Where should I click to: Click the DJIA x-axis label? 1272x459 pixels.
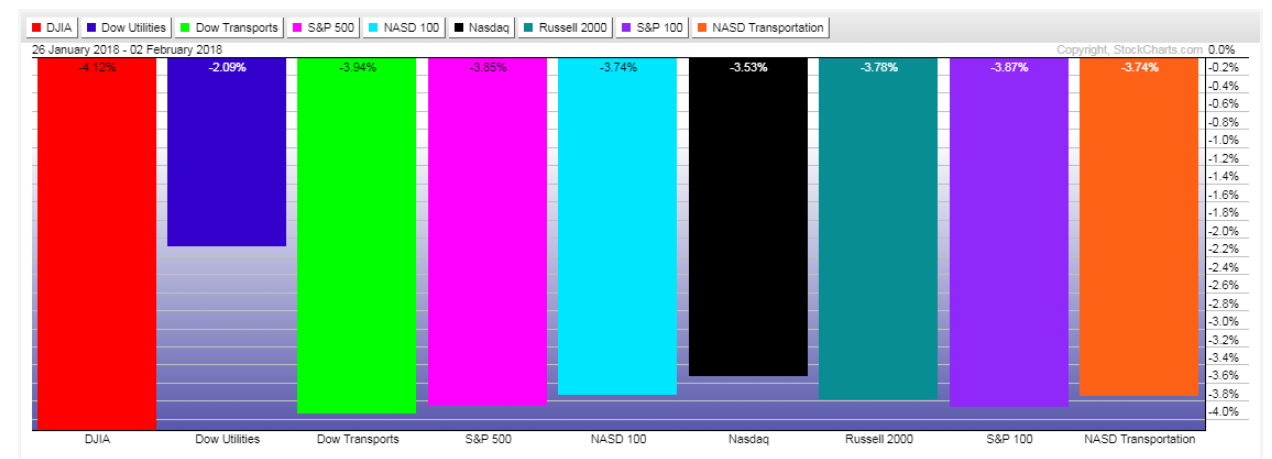pos(96,439)
